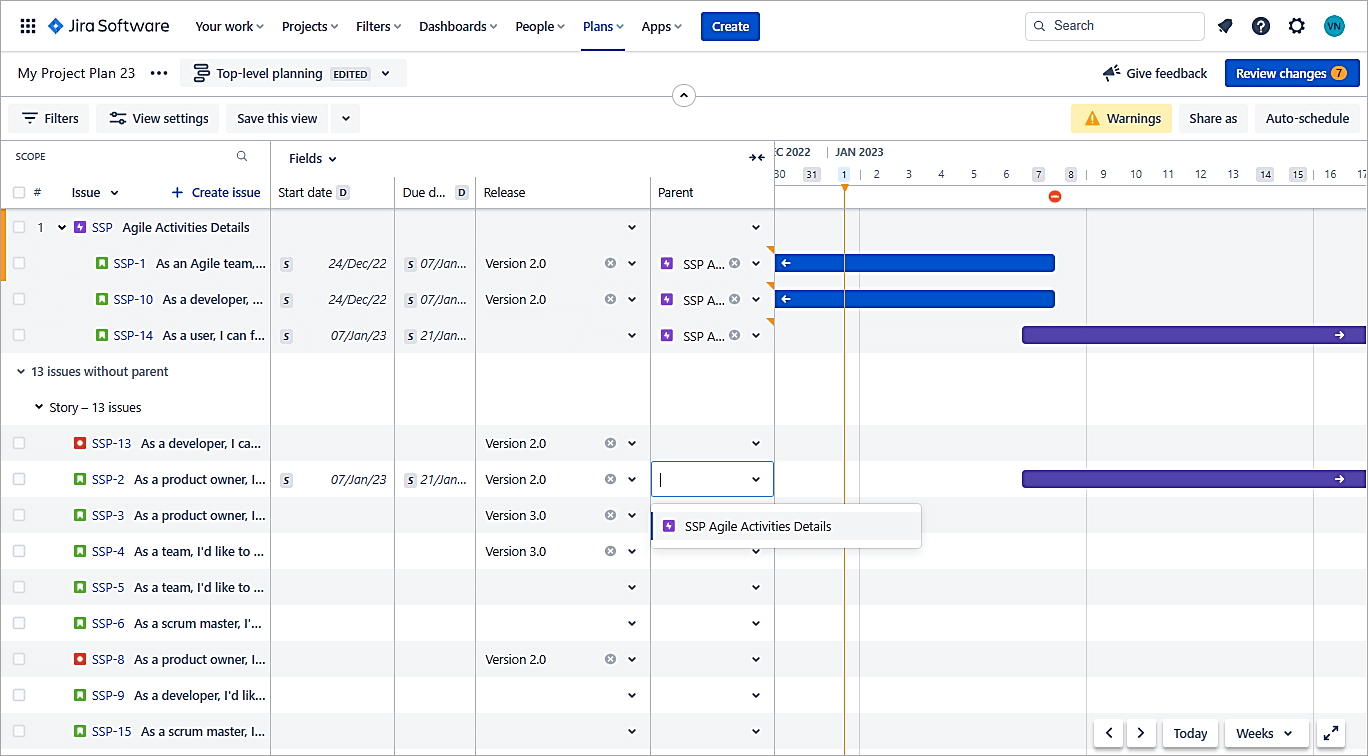Open the plan's three-dot more menu
The height and width of the screenshot is (756, 1368).
[x=159, y=73]
